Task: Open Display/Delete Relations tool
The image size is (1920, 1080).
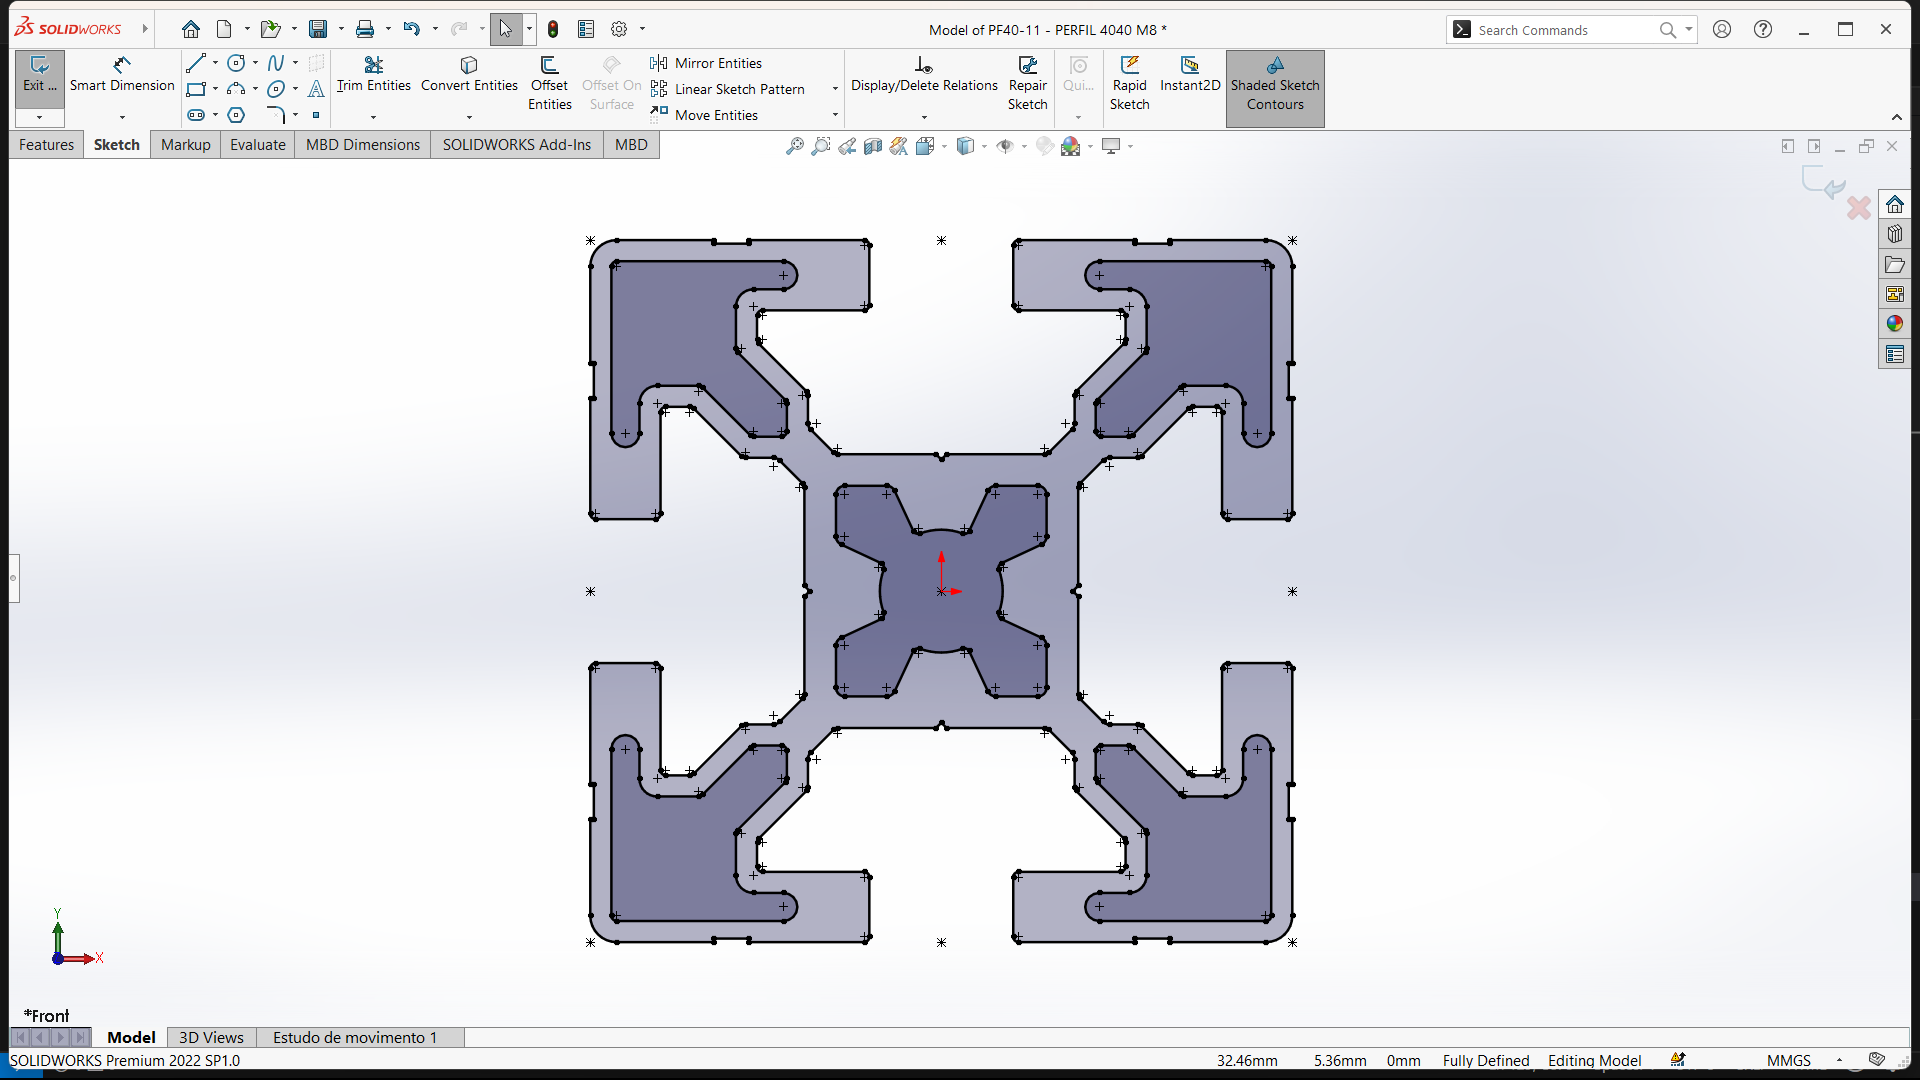Action: [924, 76]
